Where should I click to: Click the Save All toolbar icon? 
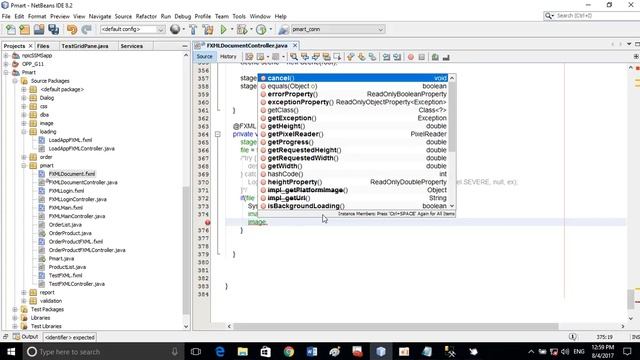[53, 29]
